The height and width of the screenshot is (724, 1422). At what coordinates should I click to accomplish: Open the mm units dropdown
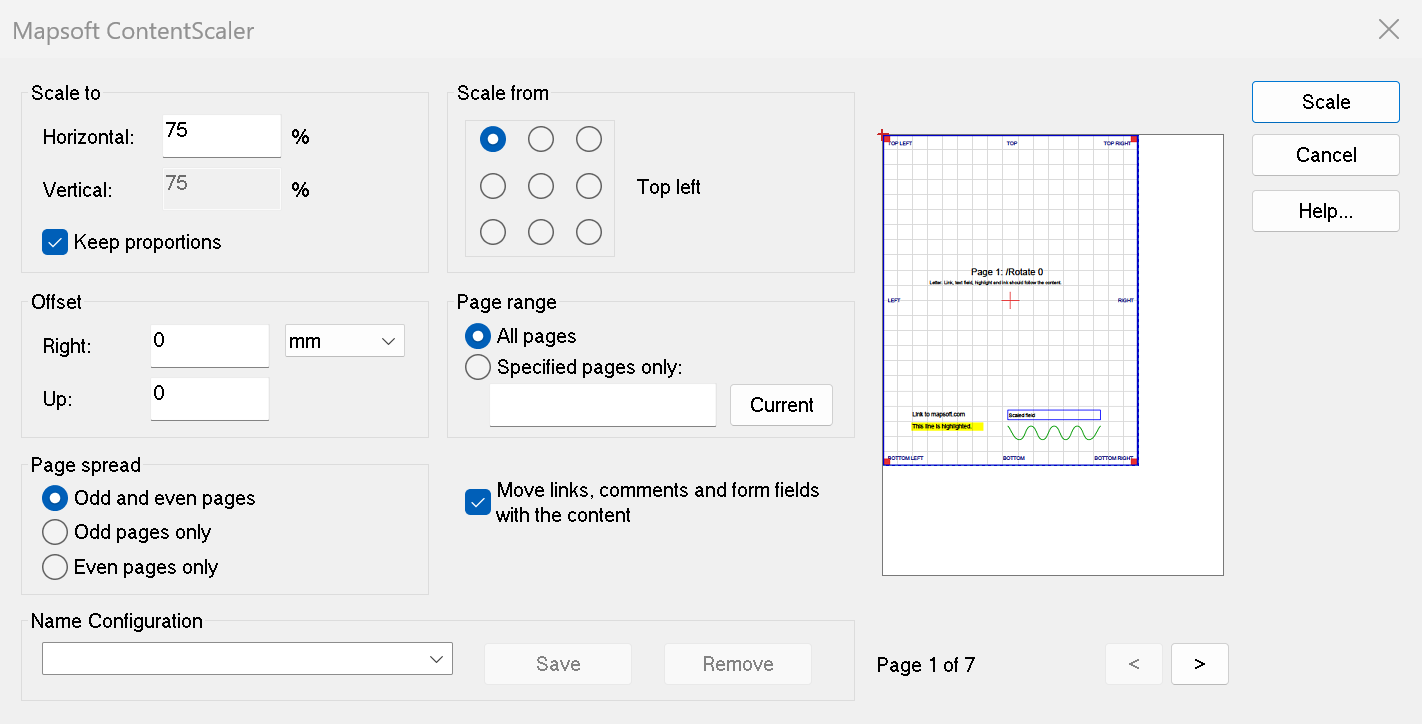click(x=345, y=341)
